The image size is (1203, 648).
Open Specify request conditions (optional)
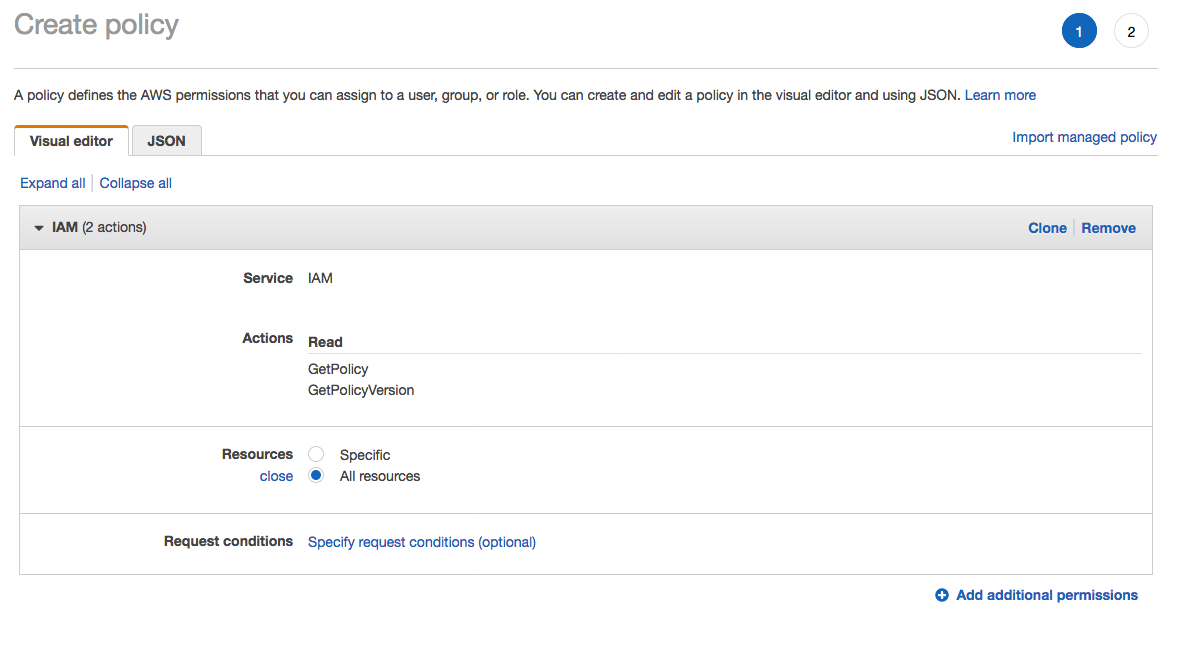pyautogui.click(x=422, y=542)
